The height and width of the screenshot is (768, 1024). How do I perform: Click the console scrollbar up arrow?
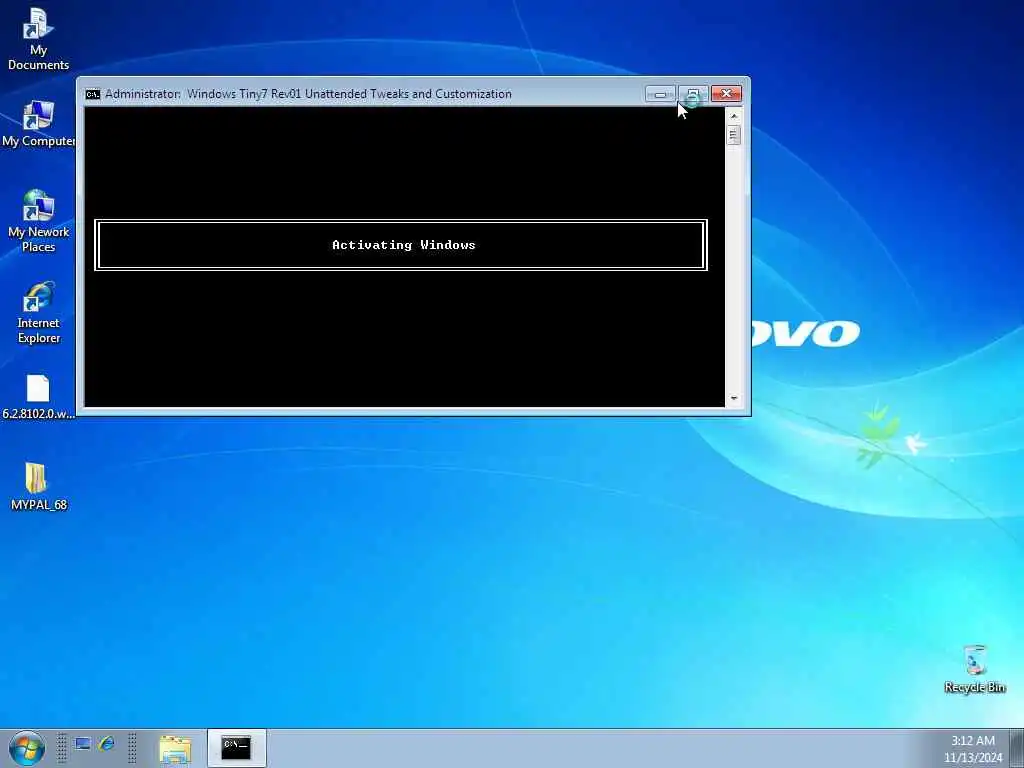tap(733, 116)
